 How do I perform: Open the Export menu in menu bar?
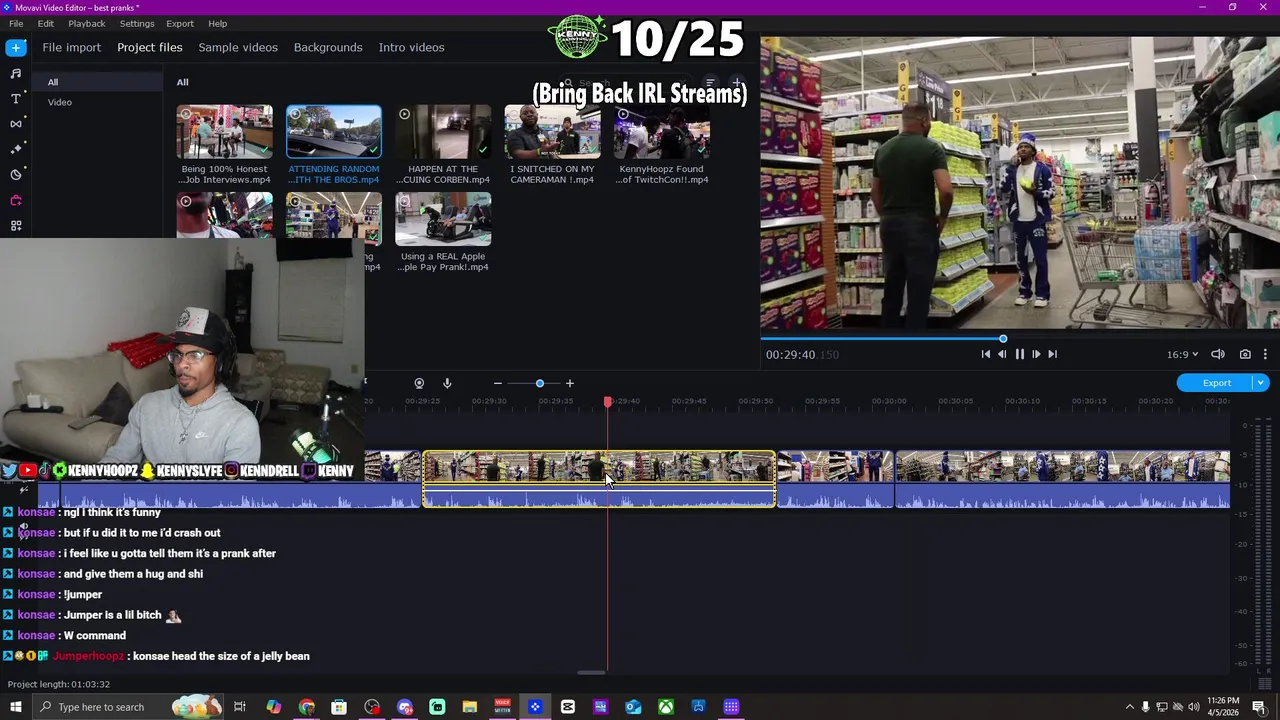click(180, 23)
